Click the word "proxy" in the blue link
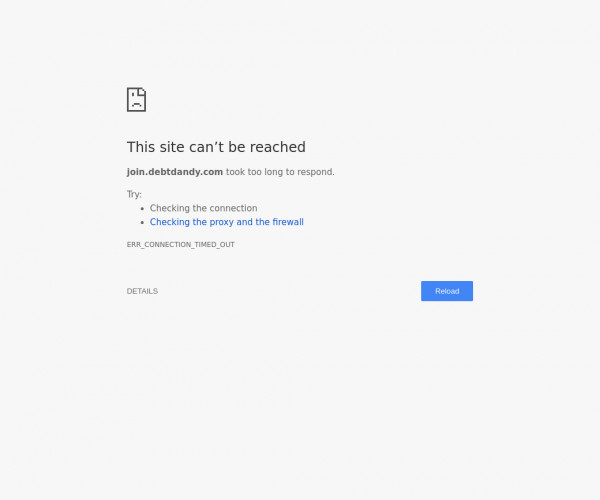The width and height of the screenshot is (600, 500). [222, 222]
